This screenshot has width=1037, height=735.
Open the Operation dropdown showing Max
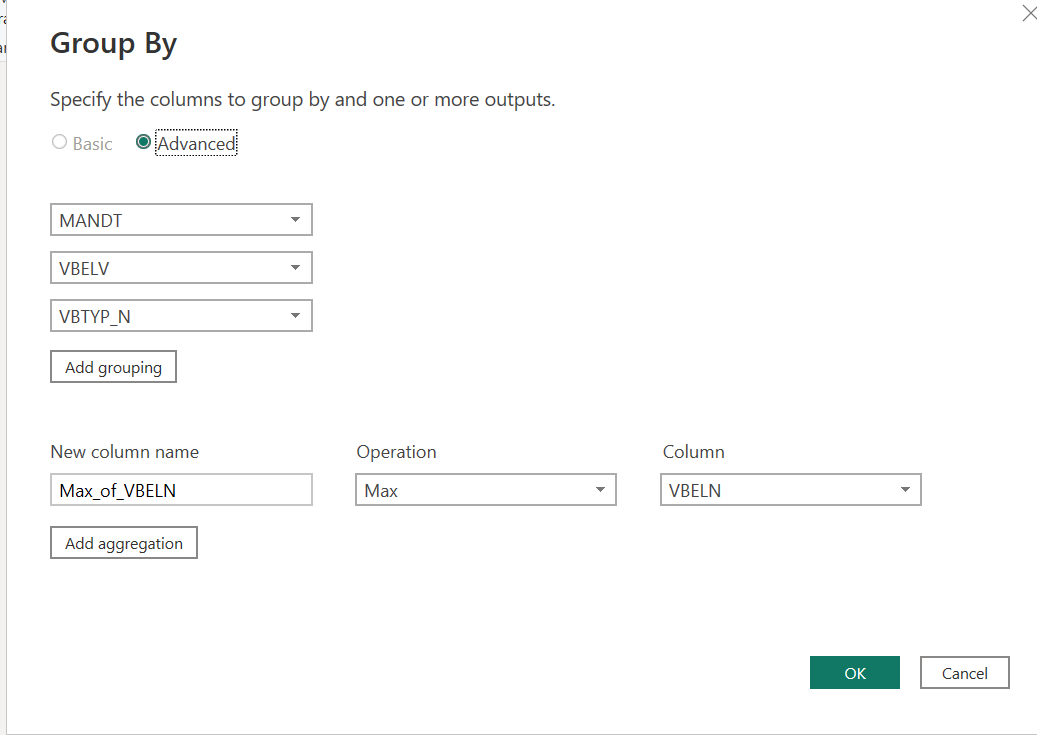486,490
